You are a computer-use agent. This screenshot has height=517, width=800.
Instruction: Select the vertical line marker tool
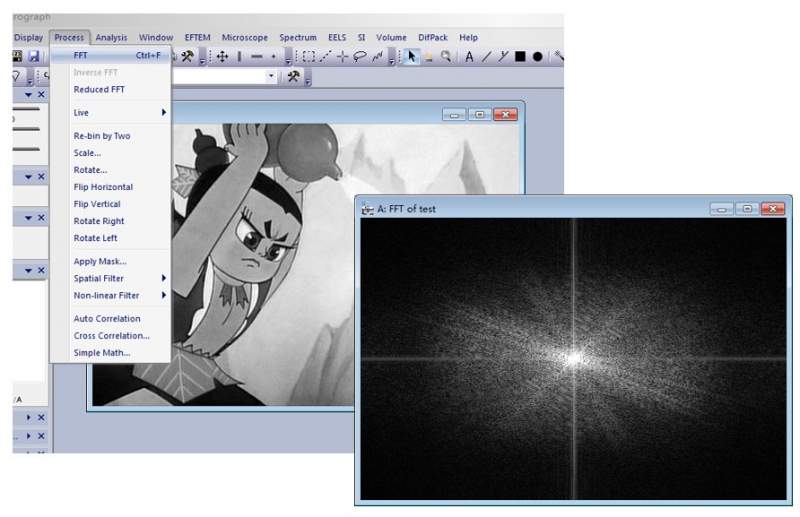tap(239, 57)
